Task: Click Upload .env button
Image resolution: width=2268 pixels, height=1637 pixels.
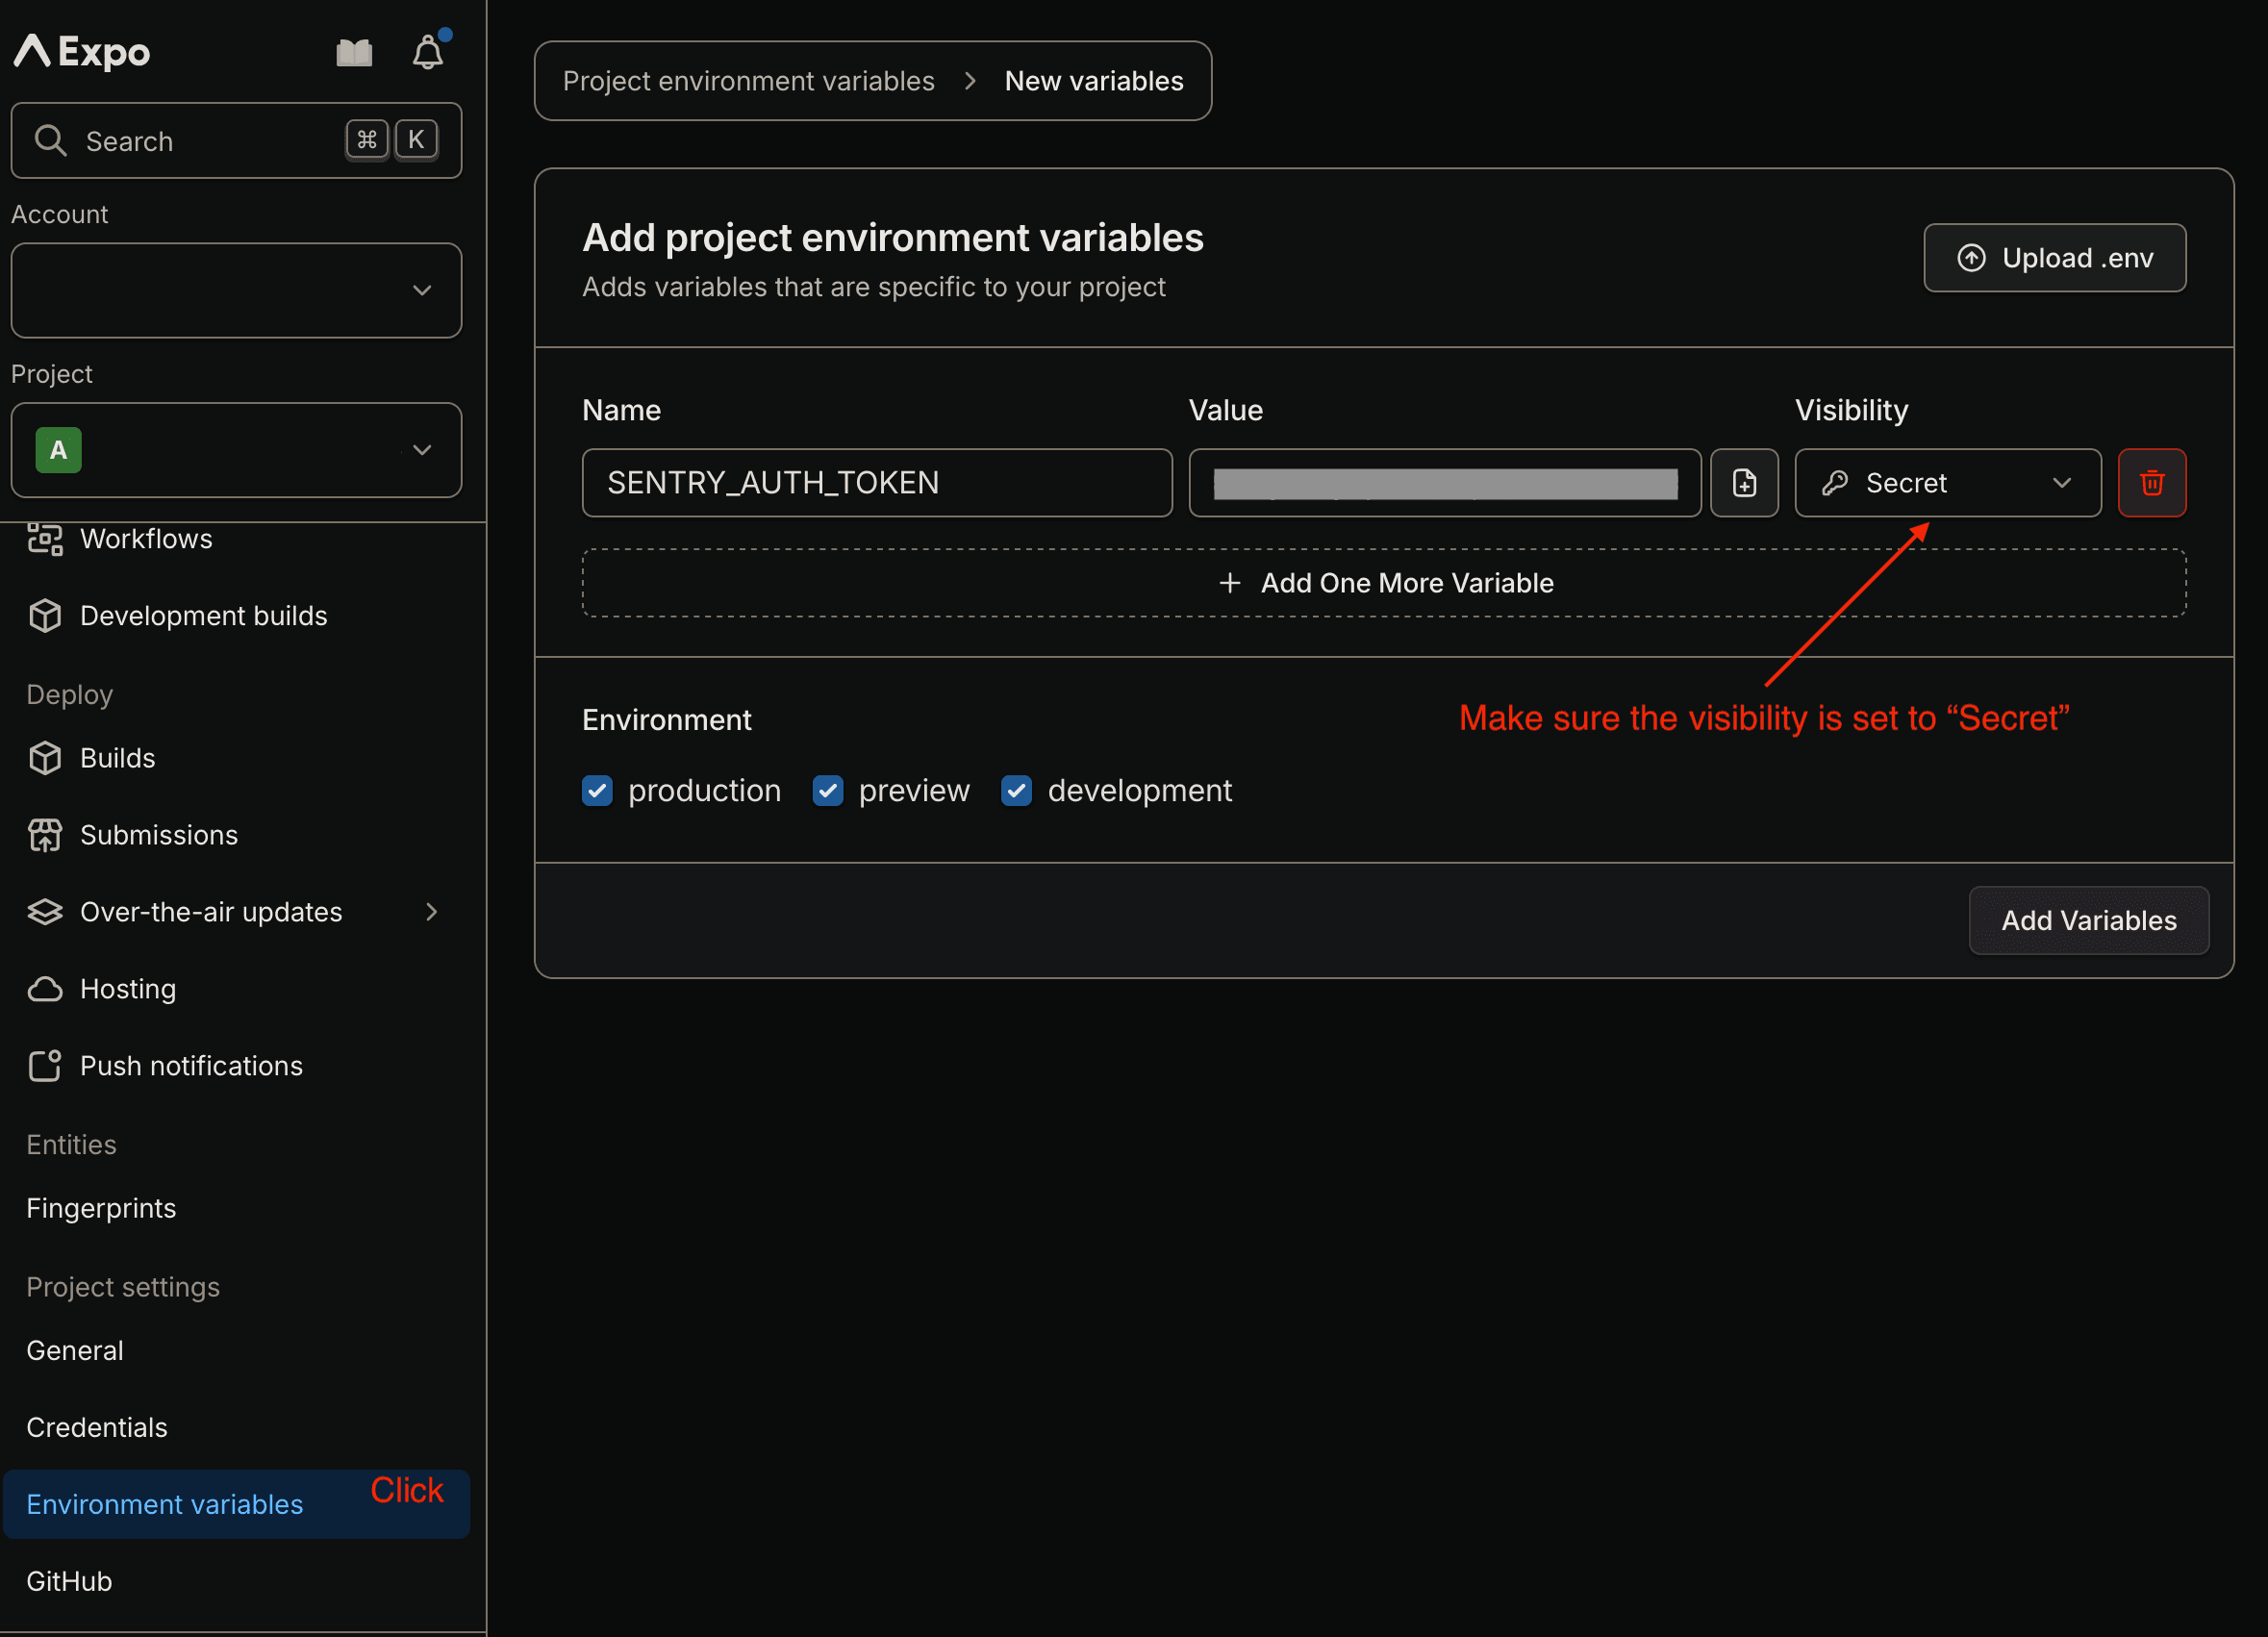Action: tap(2054, 258)
